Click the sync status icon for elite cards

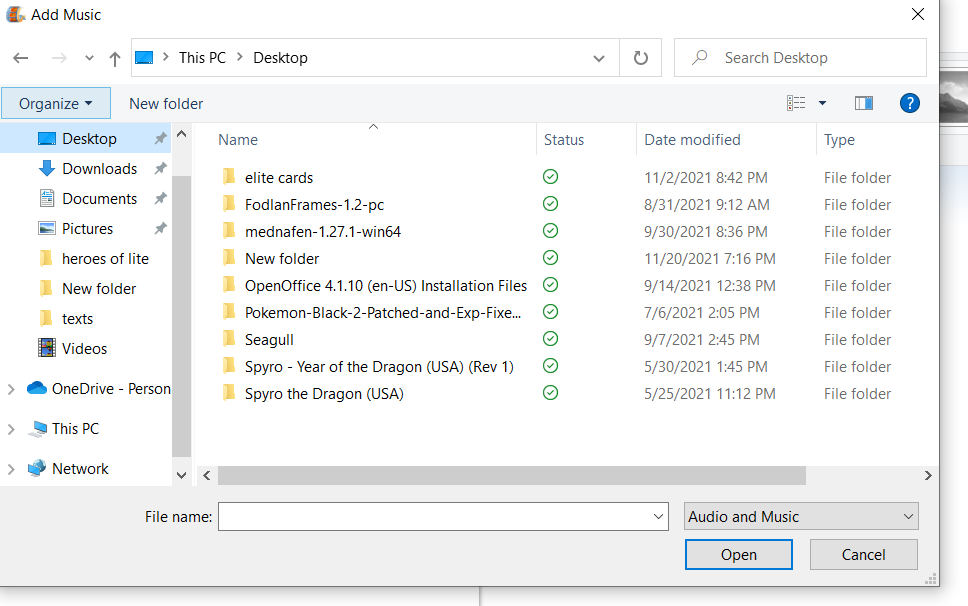pos(551,177)
